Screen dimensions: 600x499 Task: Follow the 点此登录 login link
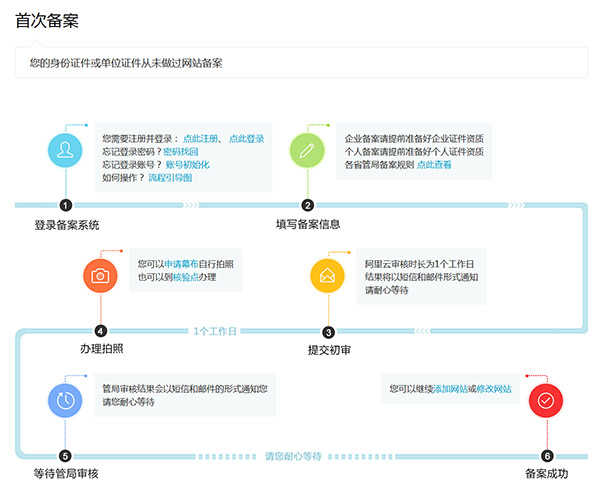[x=247, y=138]
